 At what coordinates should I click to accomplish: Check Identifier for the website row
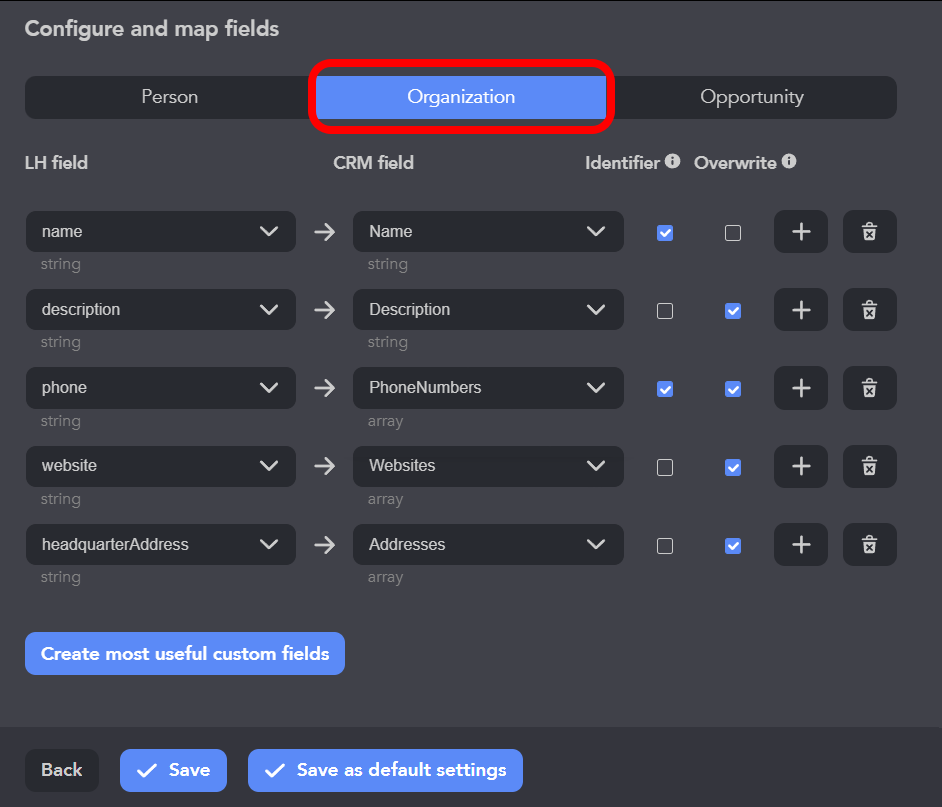tap(665, 467)
